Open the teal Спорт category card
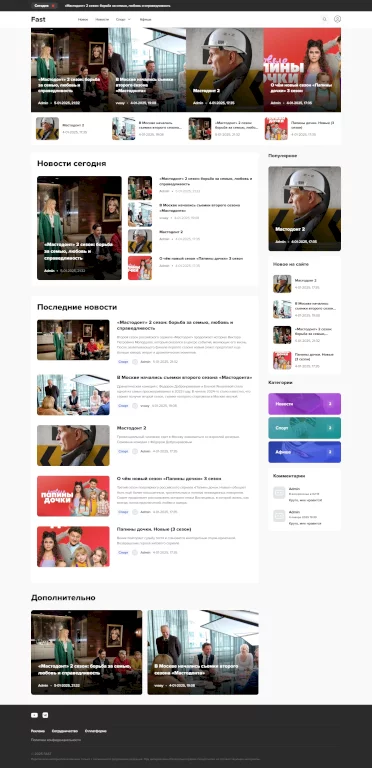Image resolution: width=372 pixels, height=768 pixels. 304,428
